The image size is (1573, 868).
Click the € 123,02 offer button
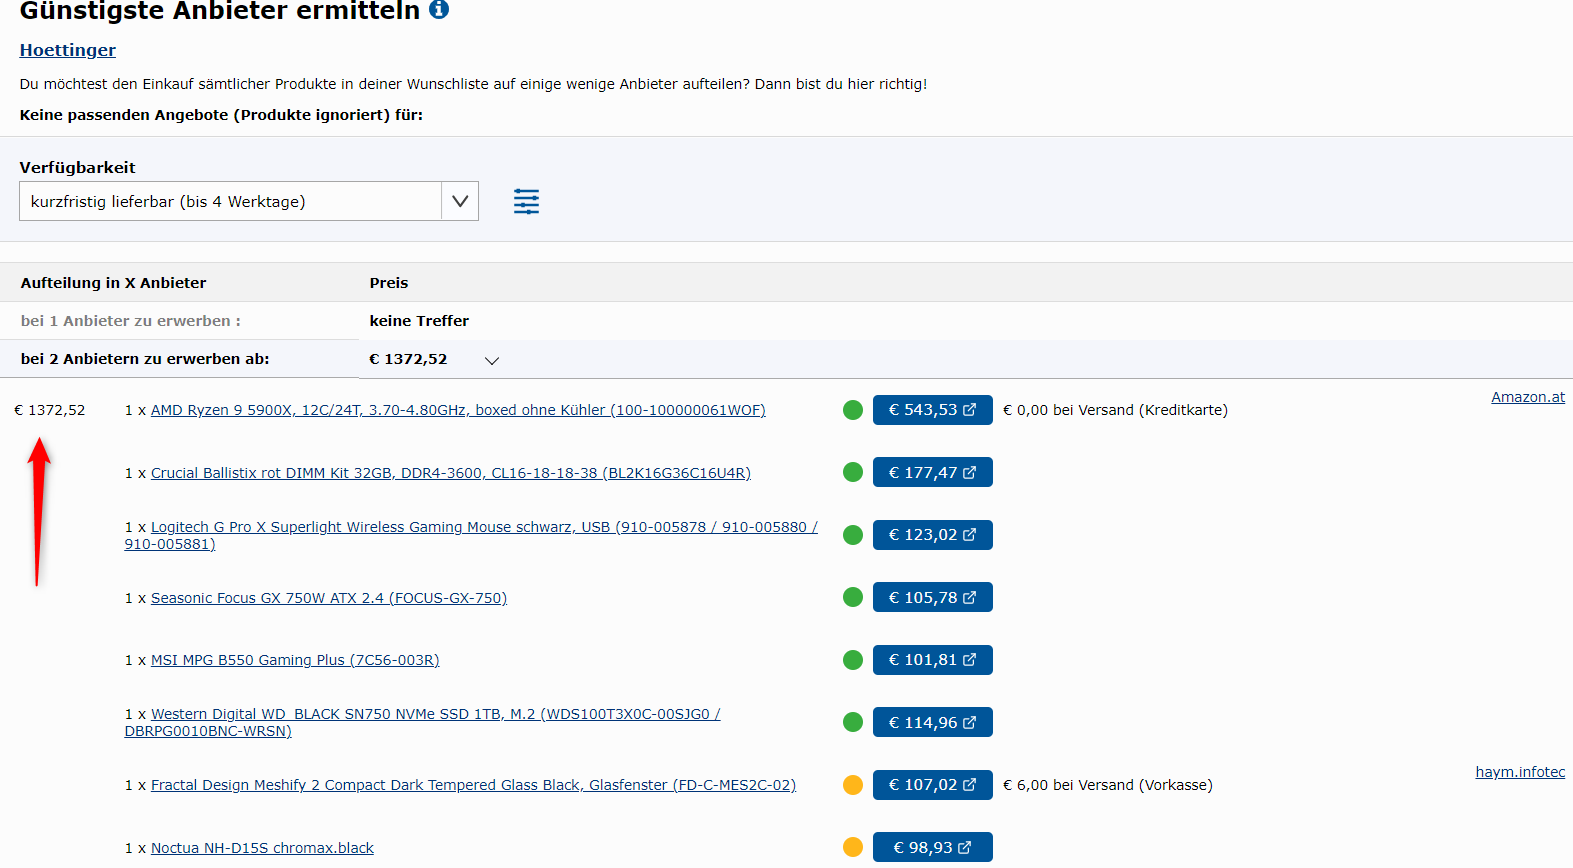coord(932,535)
